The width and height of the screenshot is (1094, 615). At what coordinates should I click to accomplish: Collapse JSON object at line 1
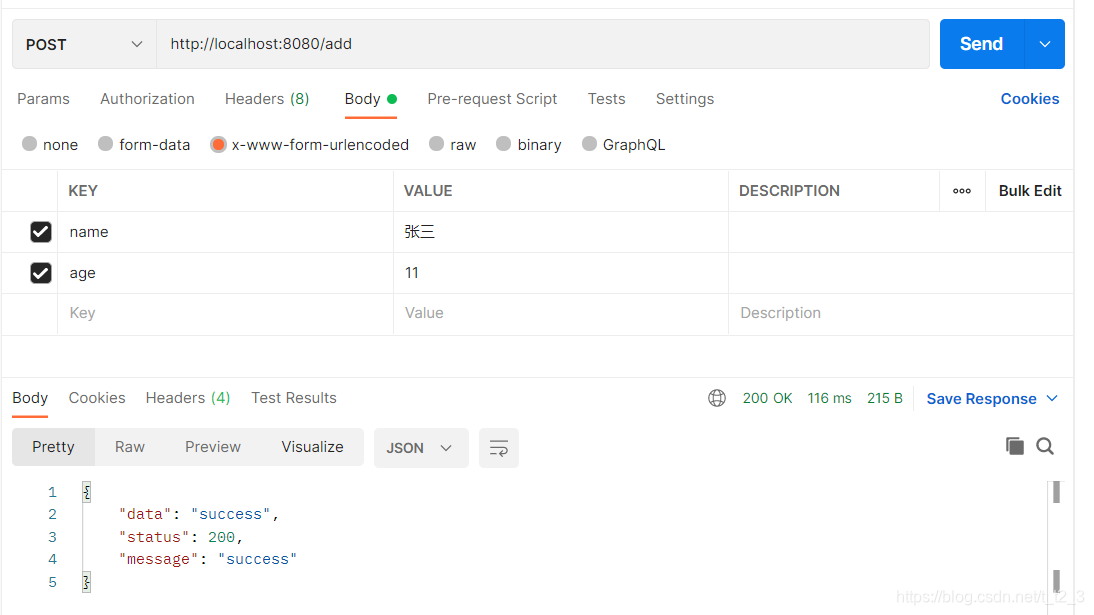(87, 491)
